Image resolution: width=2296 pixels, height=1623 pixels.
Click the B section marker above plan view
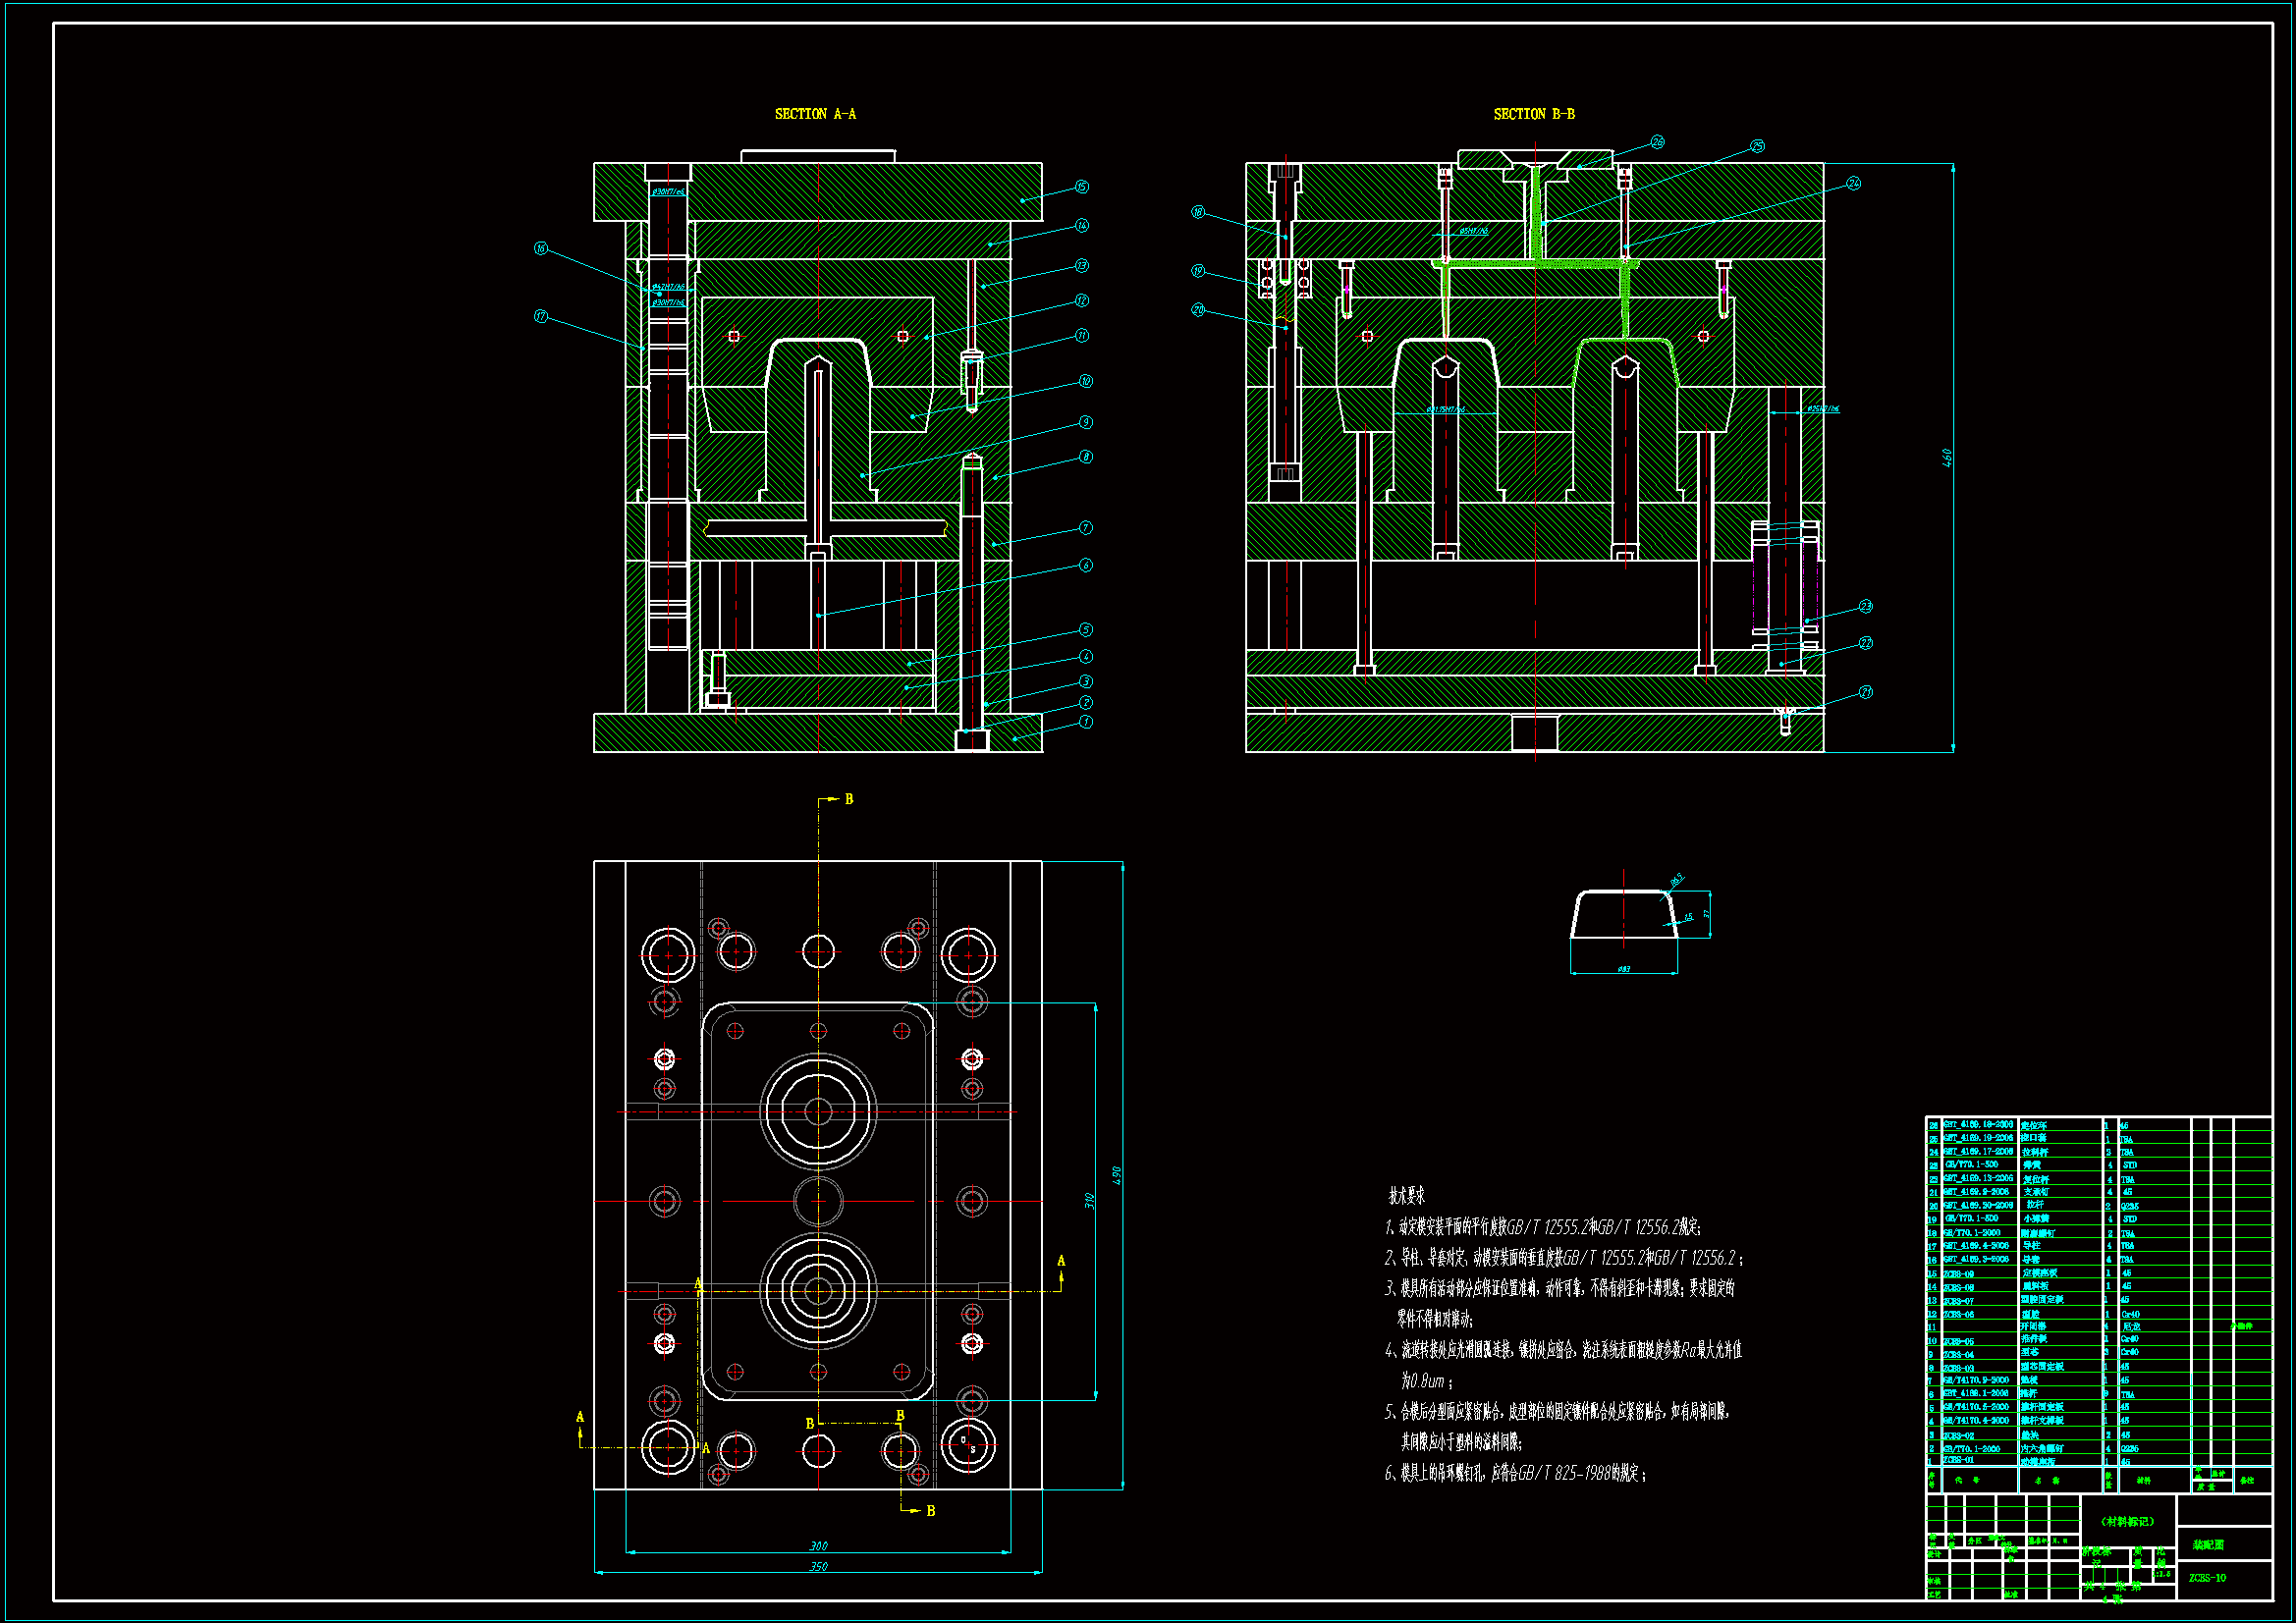pyautogui.click(x=849, y=799)
